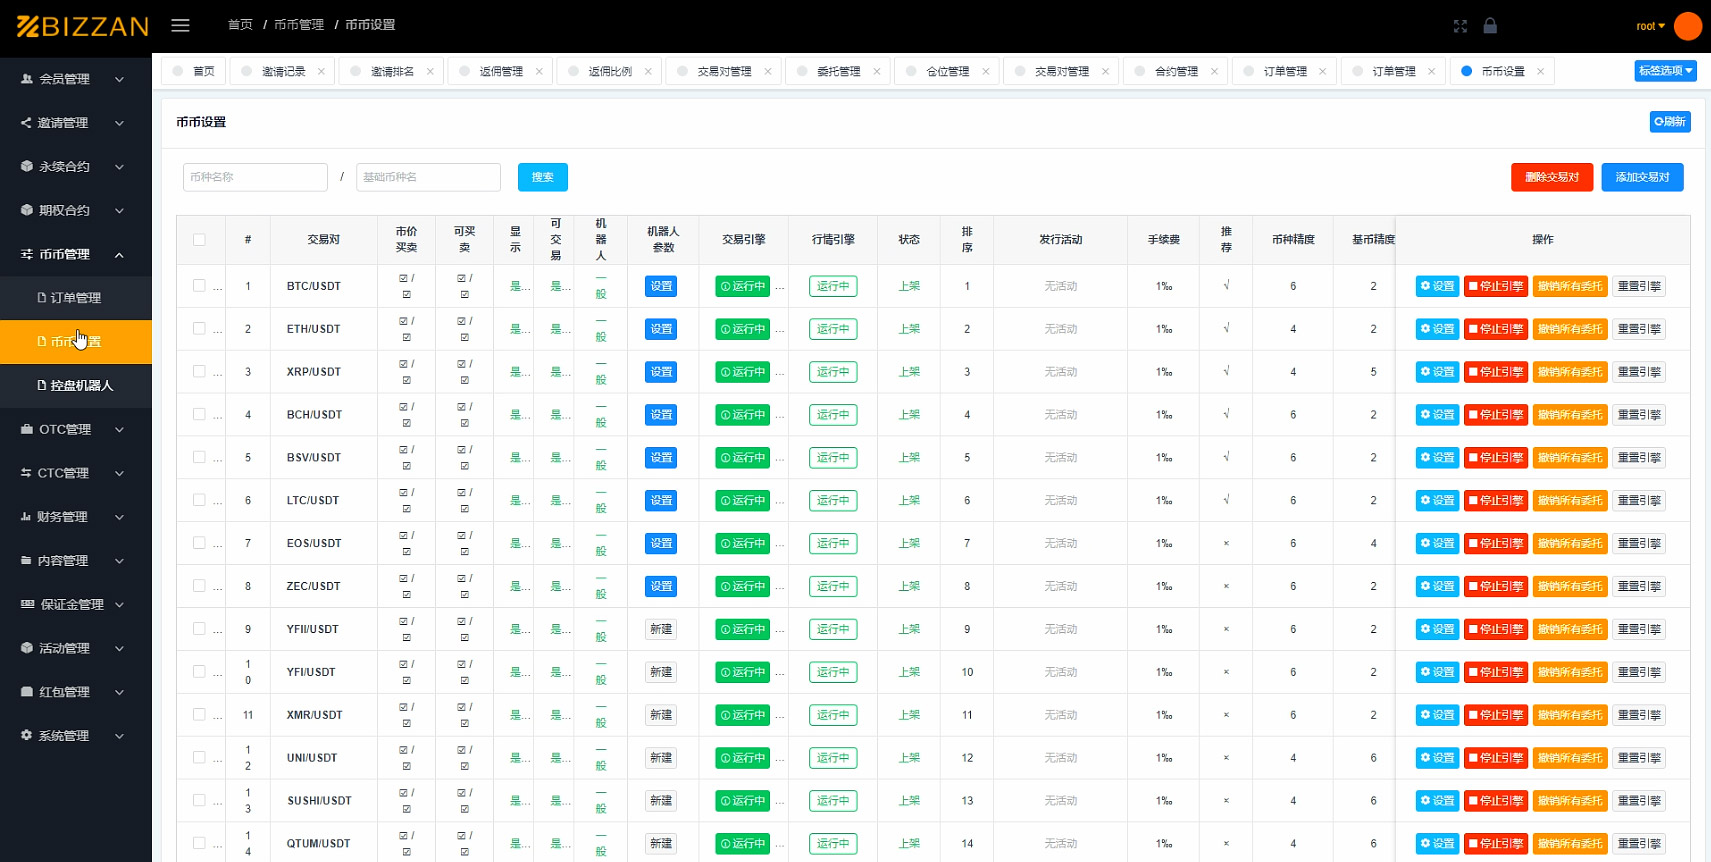Click the lock screen icon
This screenshot has width=1711, height=862.
pos(1490,26)
